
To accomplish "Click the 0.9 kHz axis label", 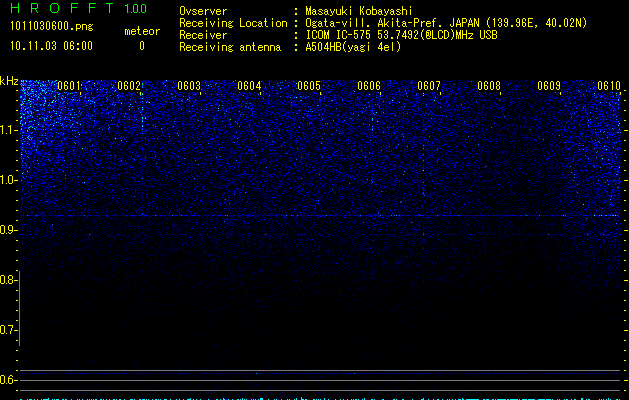I will tap(7, 230).
